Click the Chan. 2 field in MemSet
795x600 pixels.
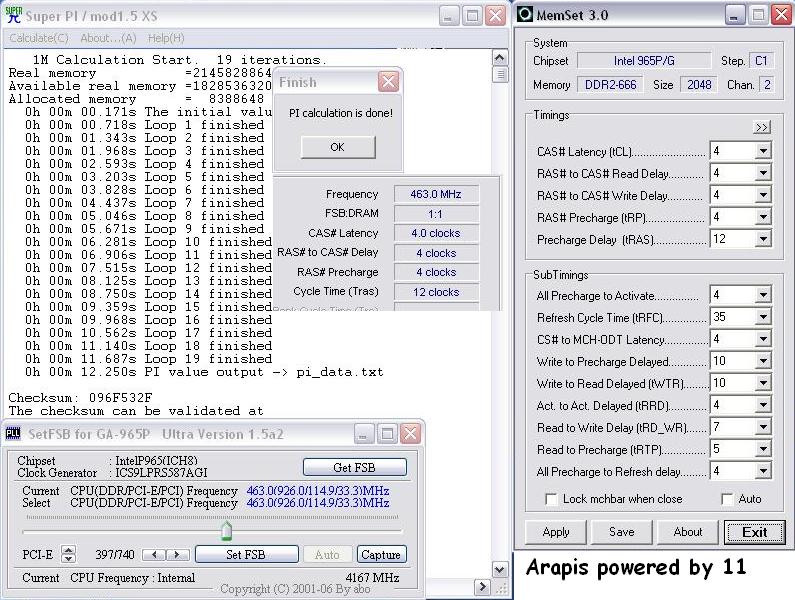pyautogui.click(x=767, y=85)
